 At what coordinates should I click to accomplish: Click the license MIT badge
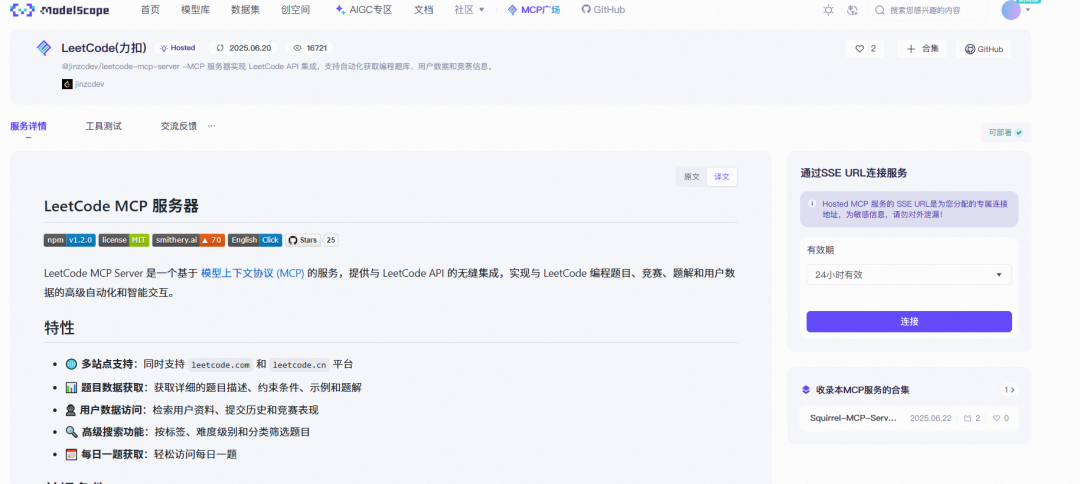click(x=124, y=240)
